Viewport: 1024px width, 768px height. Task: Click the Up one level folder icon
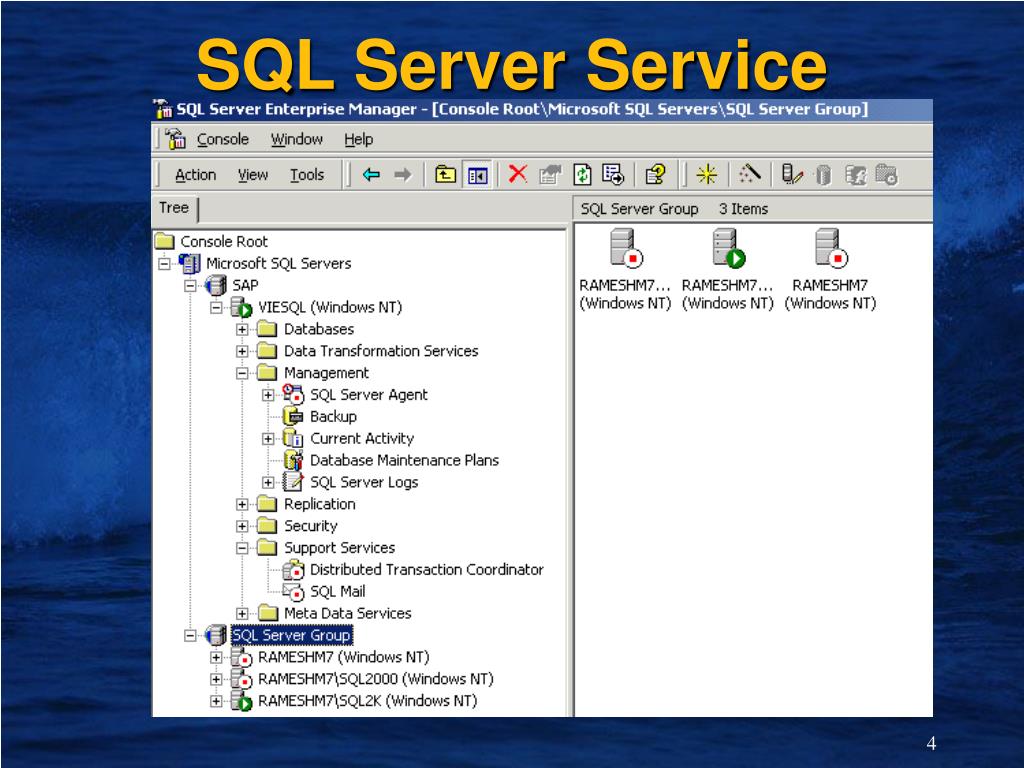coord(445,174)
